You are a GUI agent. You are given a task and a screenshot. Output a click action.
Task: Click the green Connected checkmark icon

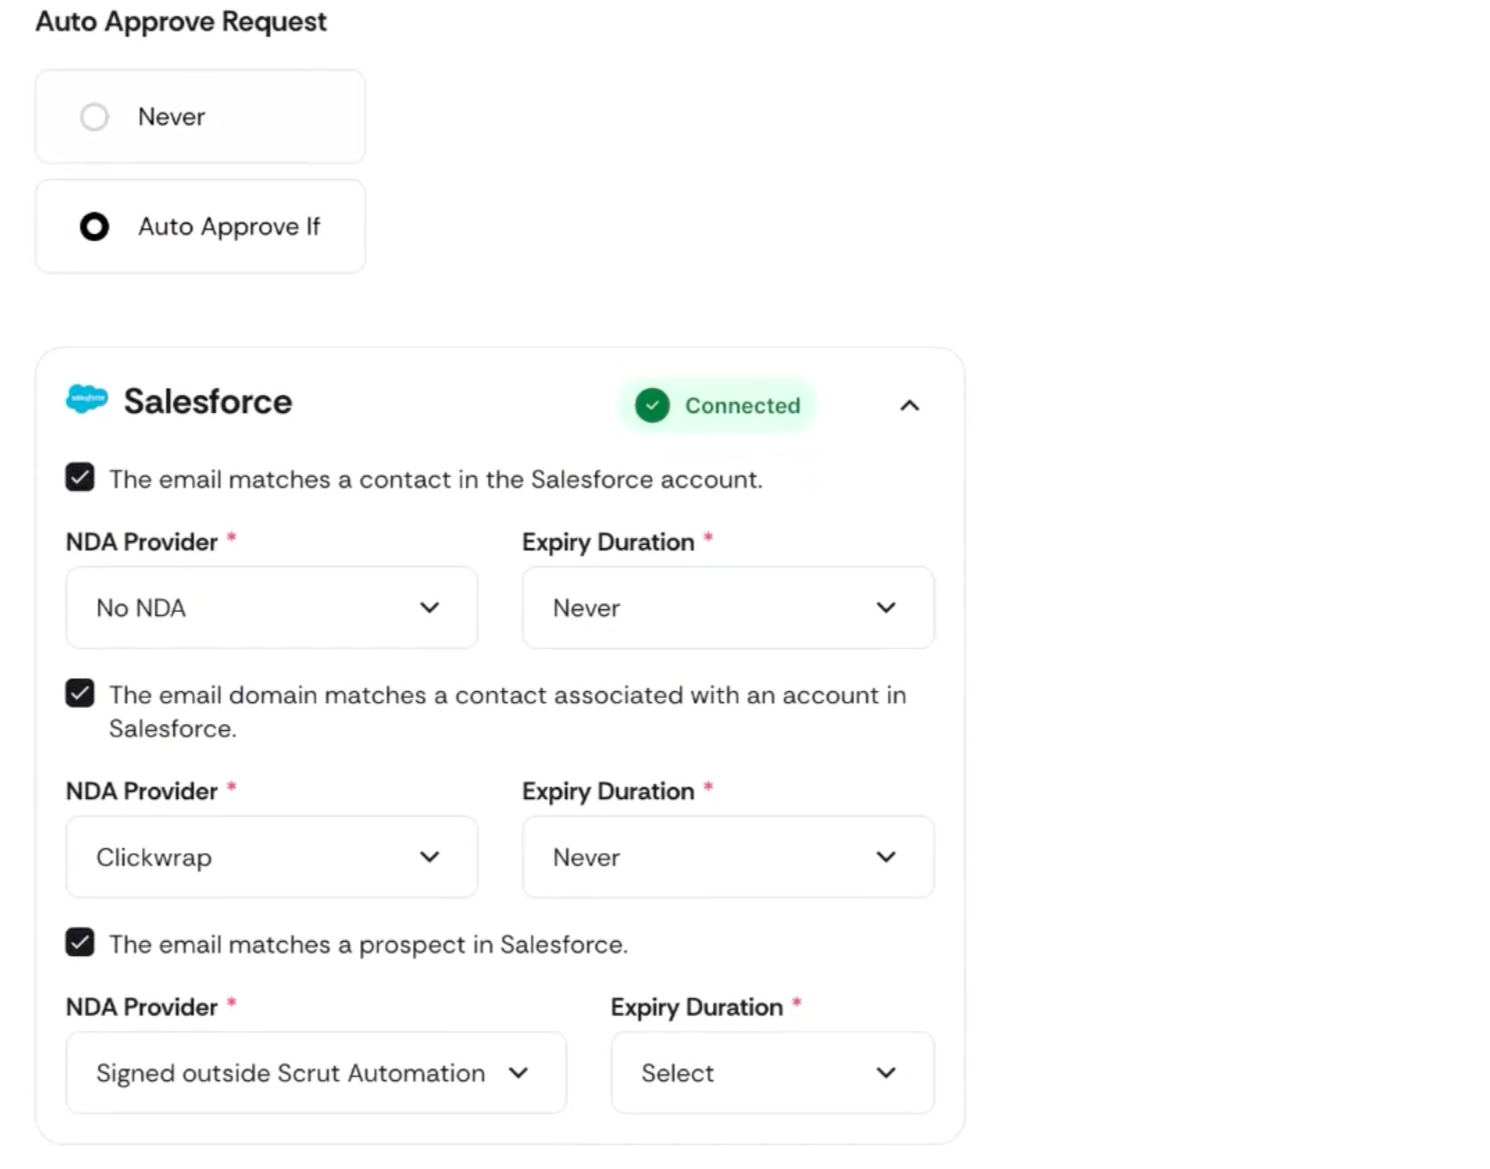tap(652, 406)
